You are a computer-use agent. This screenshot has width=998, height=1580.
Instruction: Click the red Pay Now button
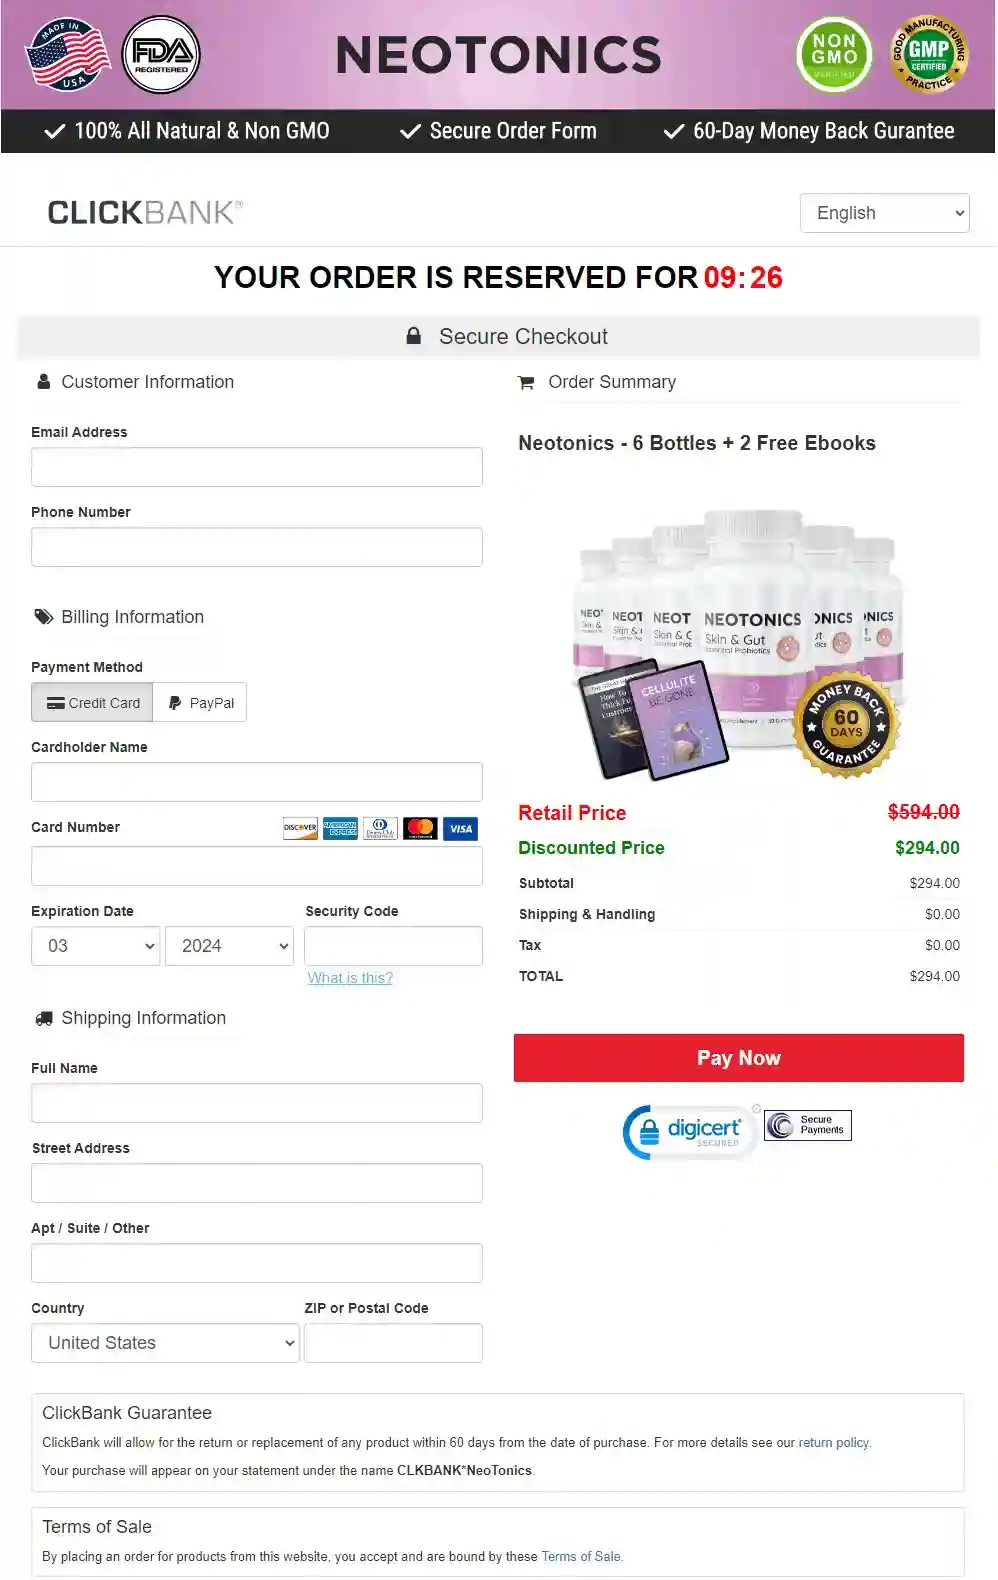click(x=739, y=1058)
